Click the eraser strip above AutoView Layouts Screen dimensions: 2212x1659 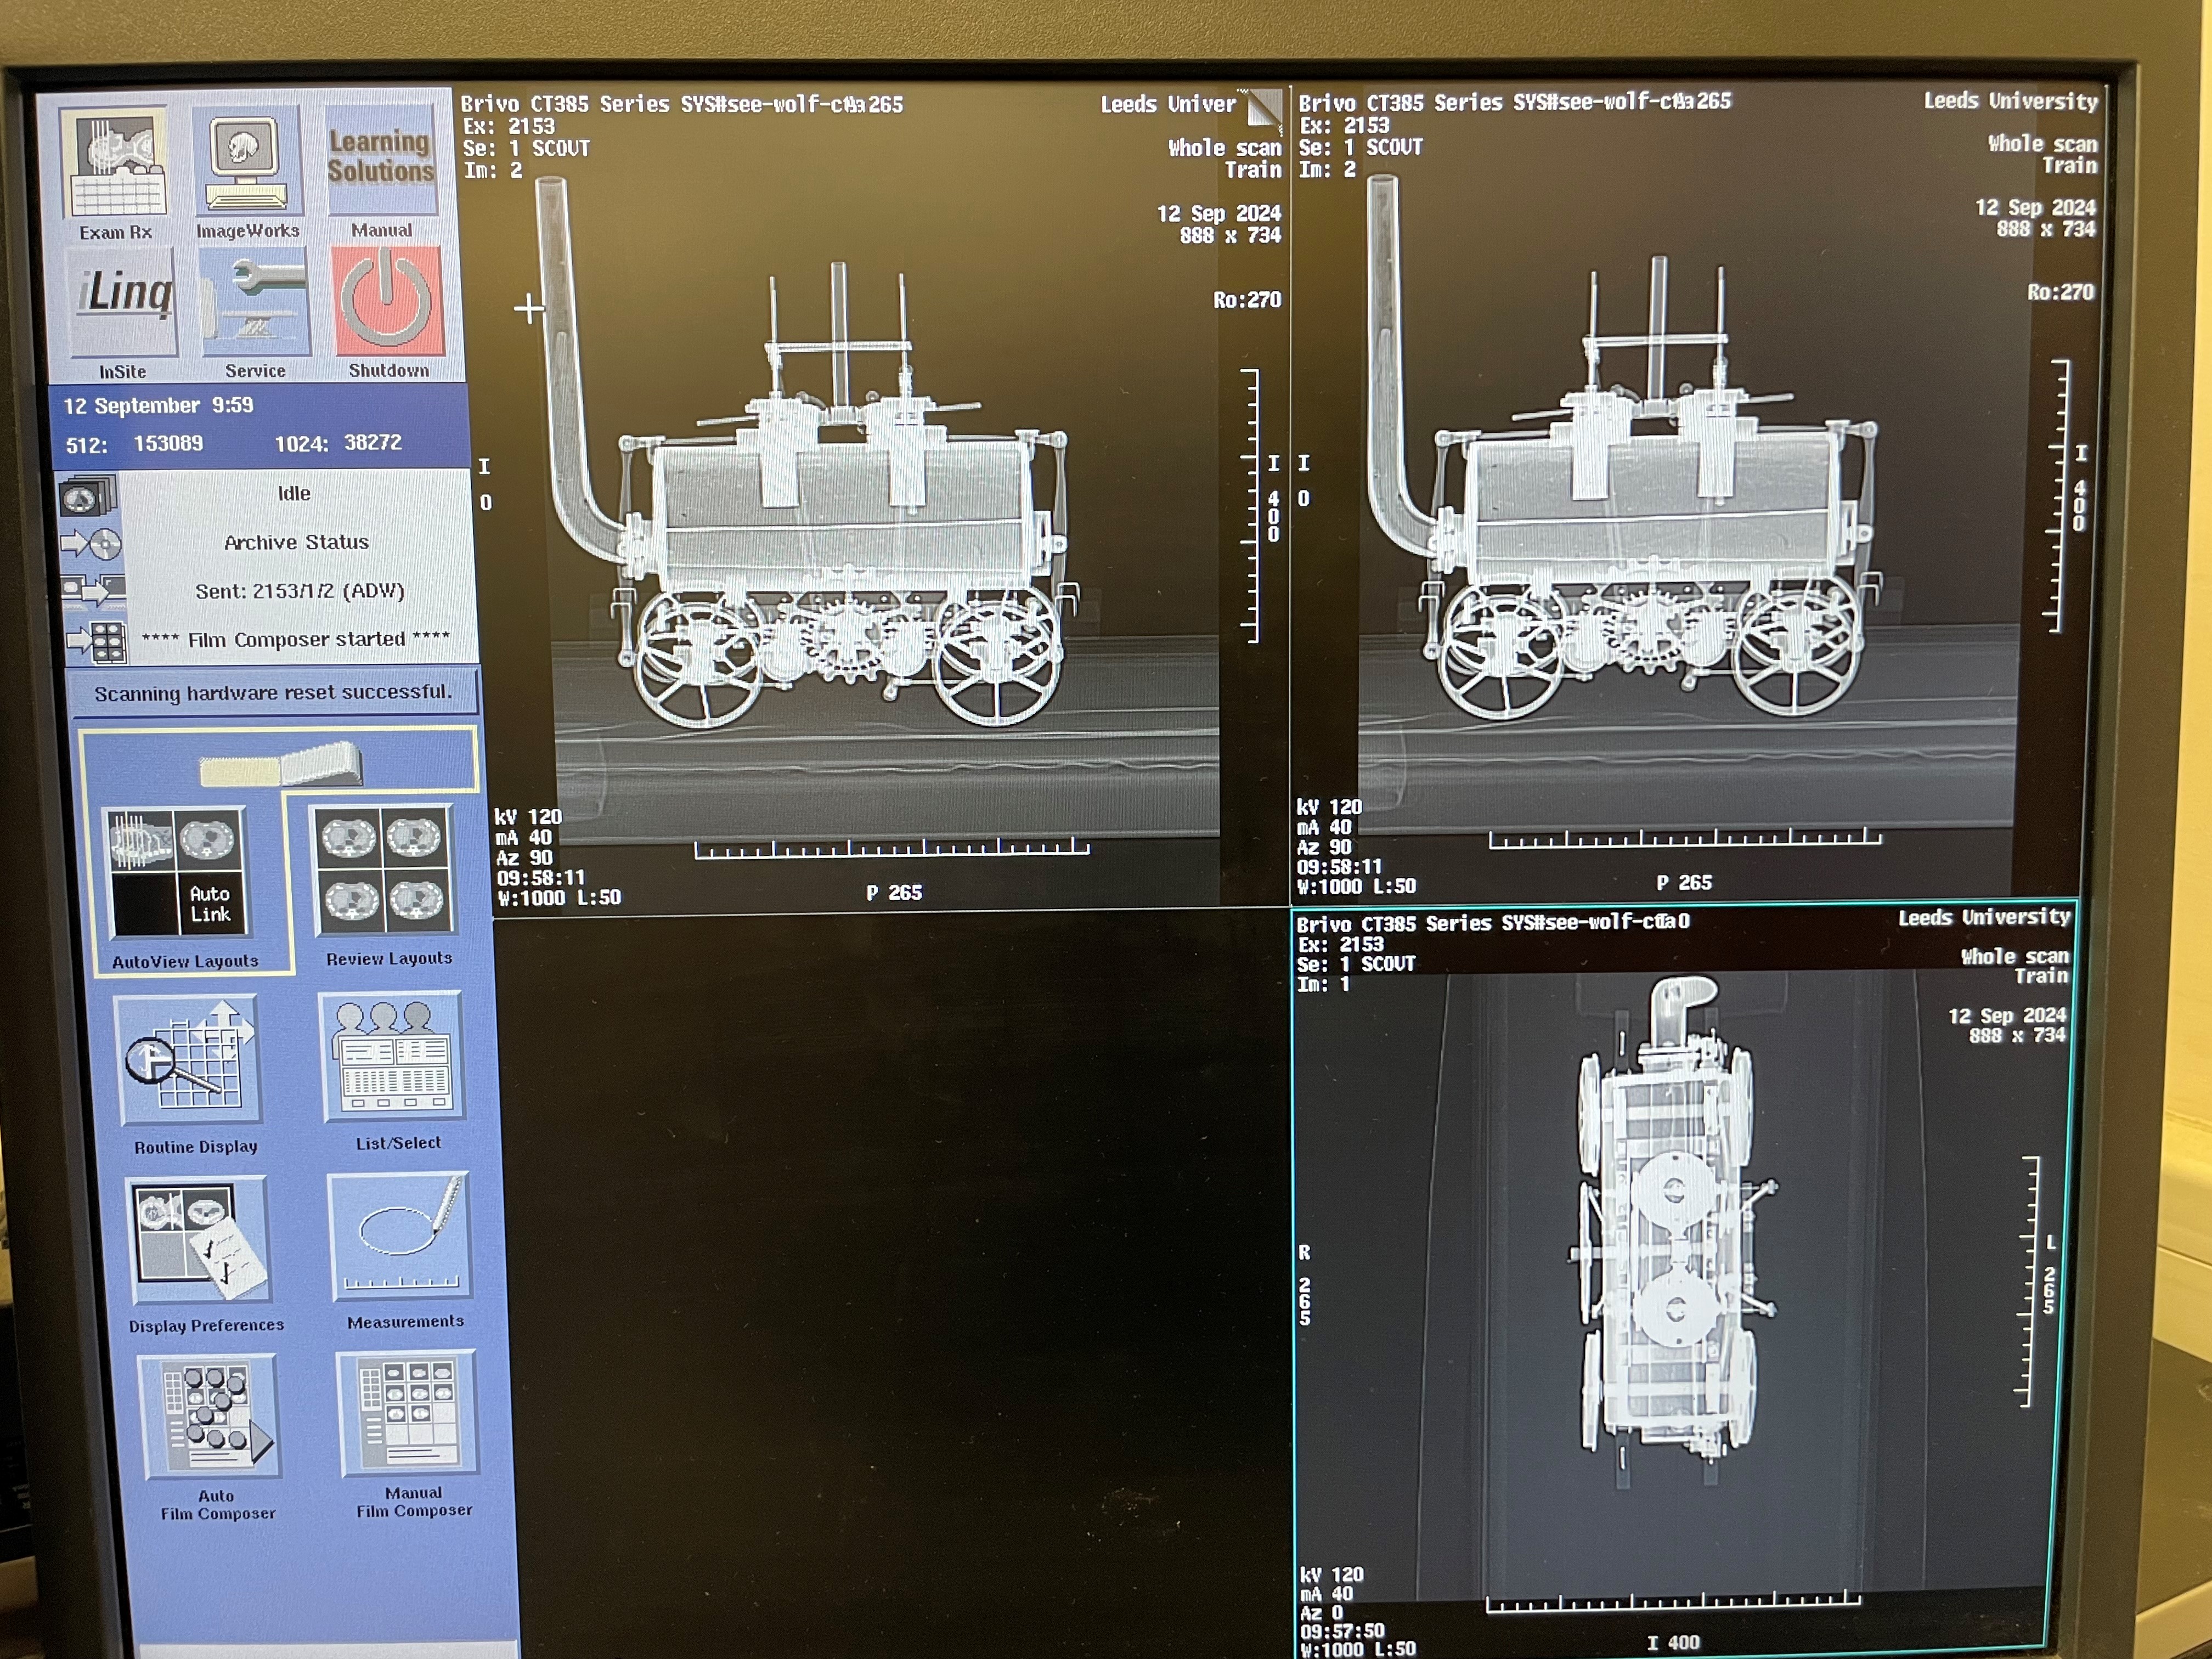(x=281, y=766)
